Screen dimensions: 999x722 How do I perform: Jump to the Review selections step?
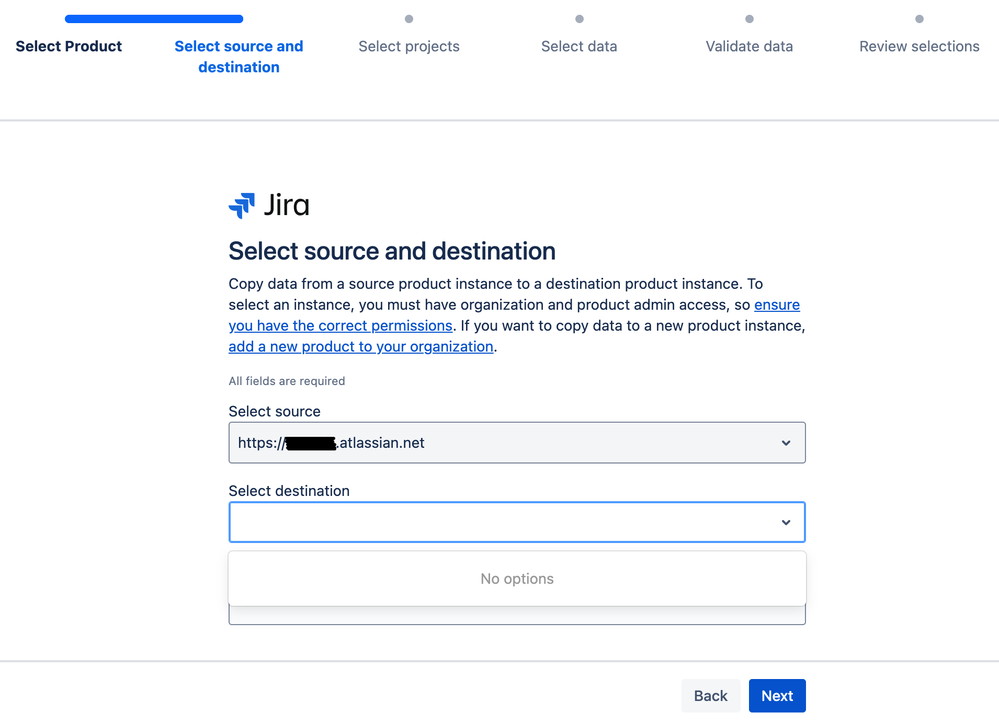[x=919, y=47]
